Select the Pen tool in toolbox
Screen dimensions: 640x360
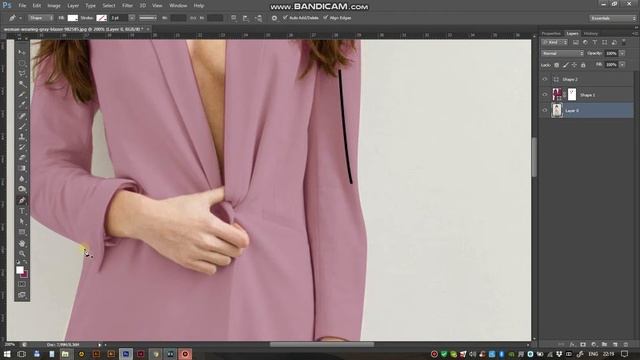click(x=22, y=200)
